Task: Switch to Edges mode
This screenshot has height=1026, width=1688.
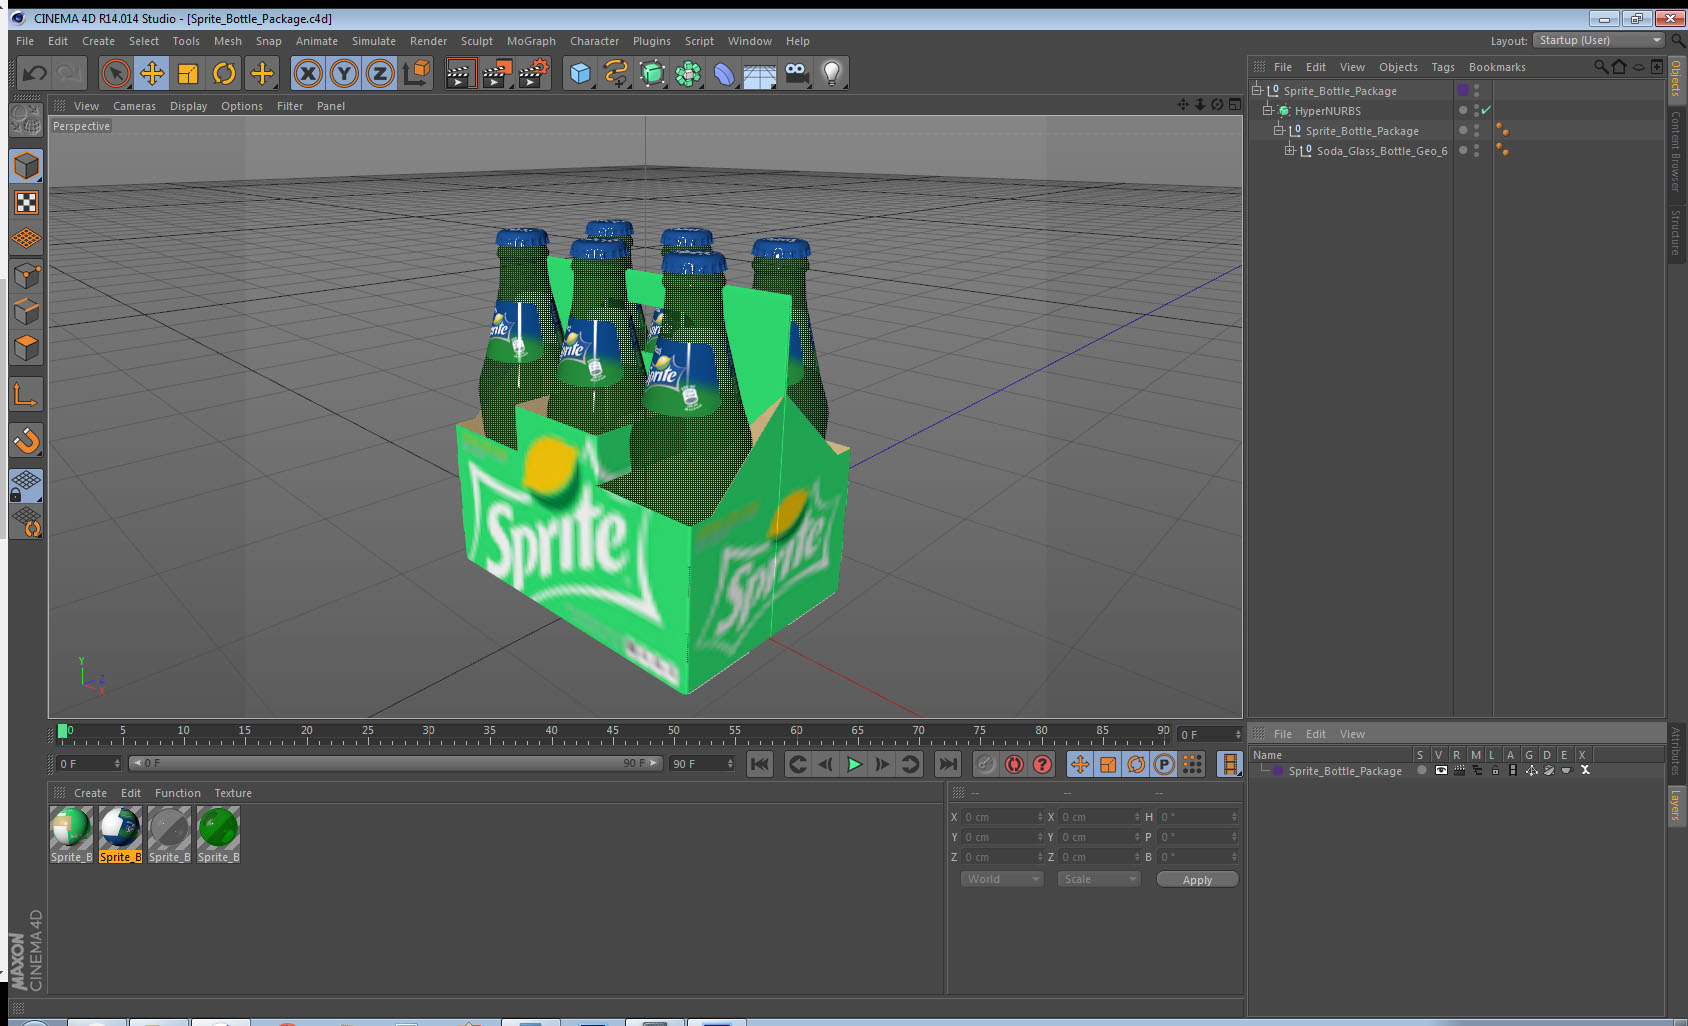Action: coord(26,311)
